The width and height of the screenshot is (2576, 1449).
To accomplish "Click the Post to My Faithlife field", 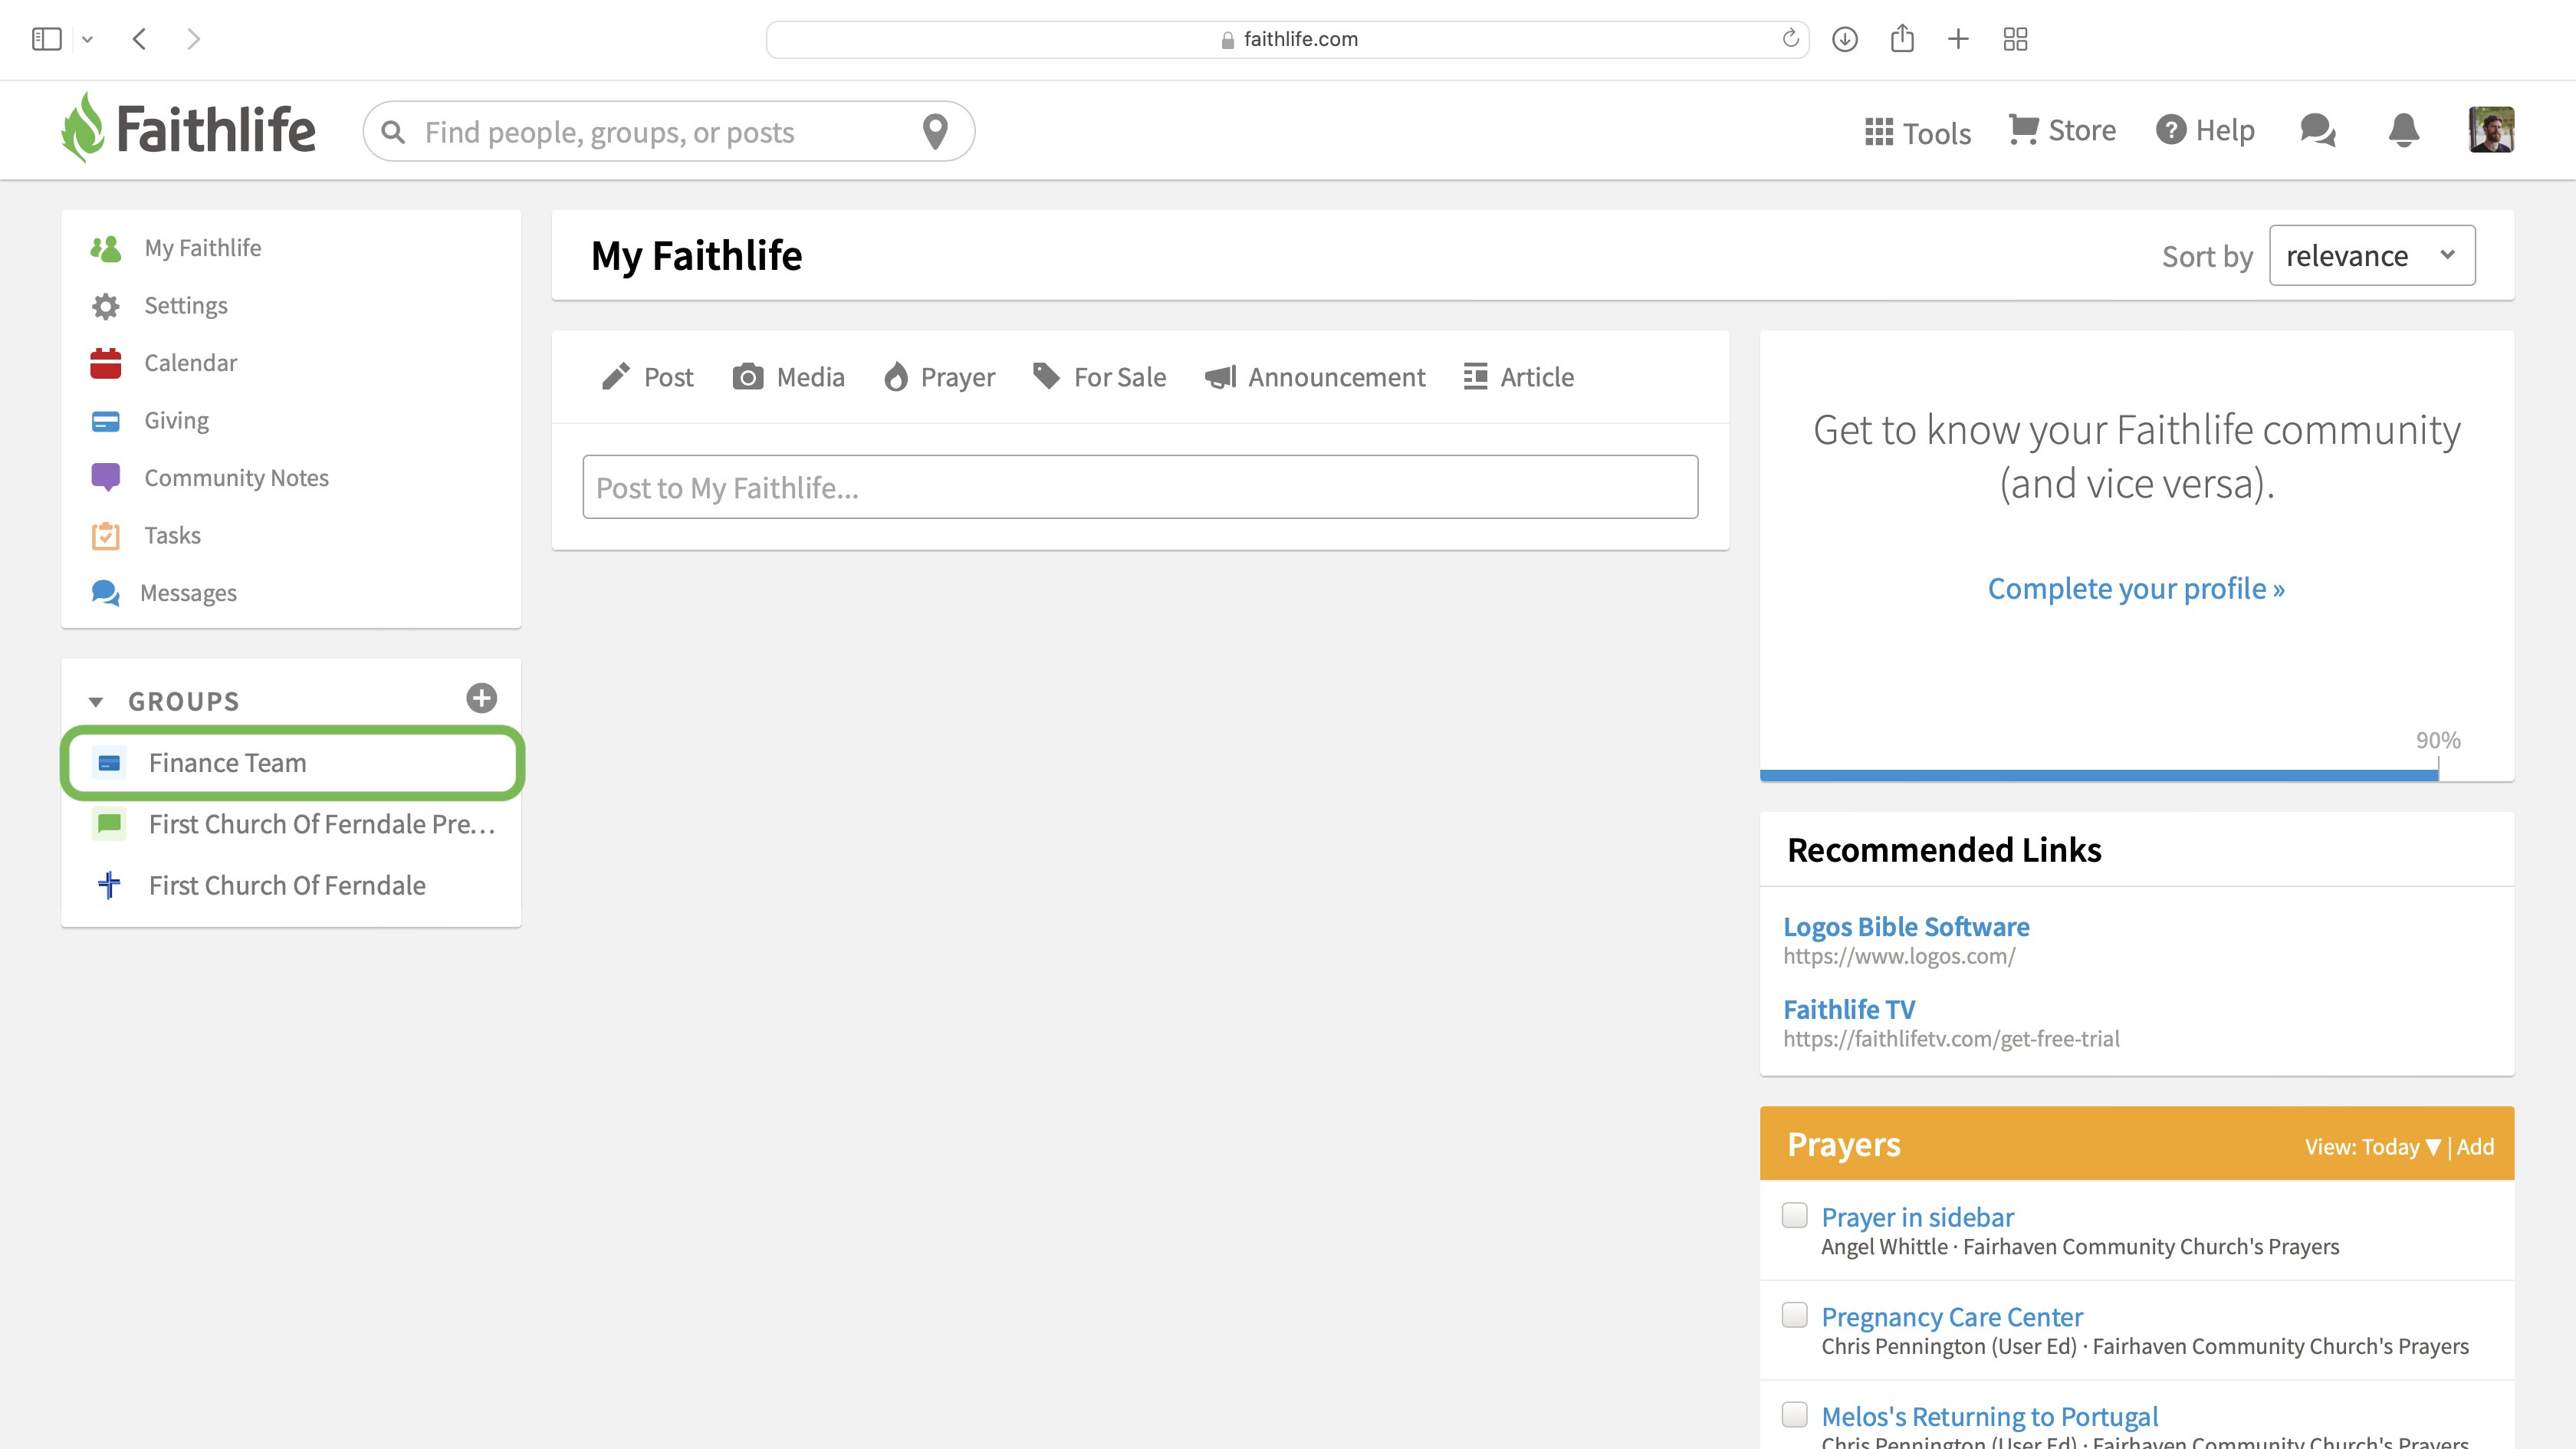I will pos(1140,487).
